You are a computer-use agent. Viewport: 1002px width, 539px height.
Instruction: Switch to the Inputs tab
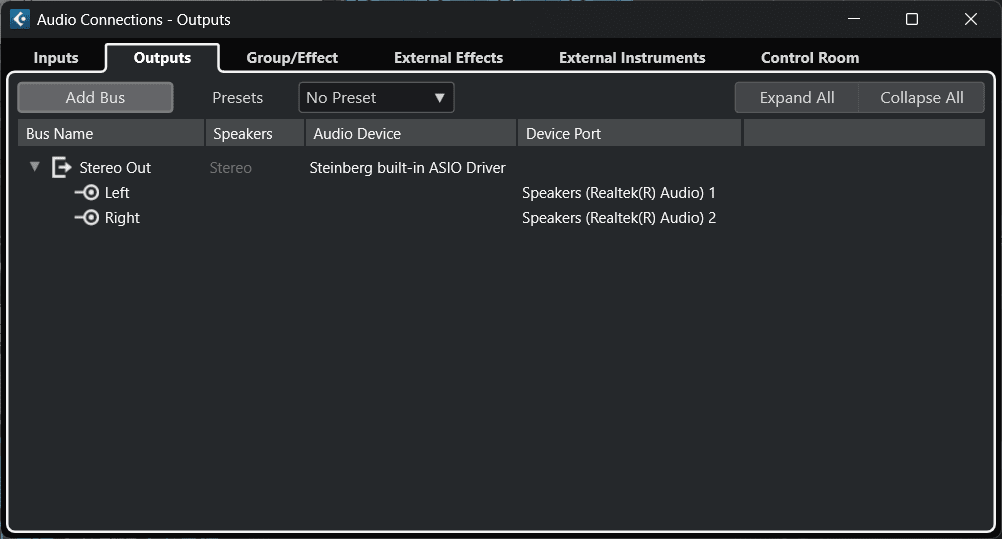[x=56, y=58]
